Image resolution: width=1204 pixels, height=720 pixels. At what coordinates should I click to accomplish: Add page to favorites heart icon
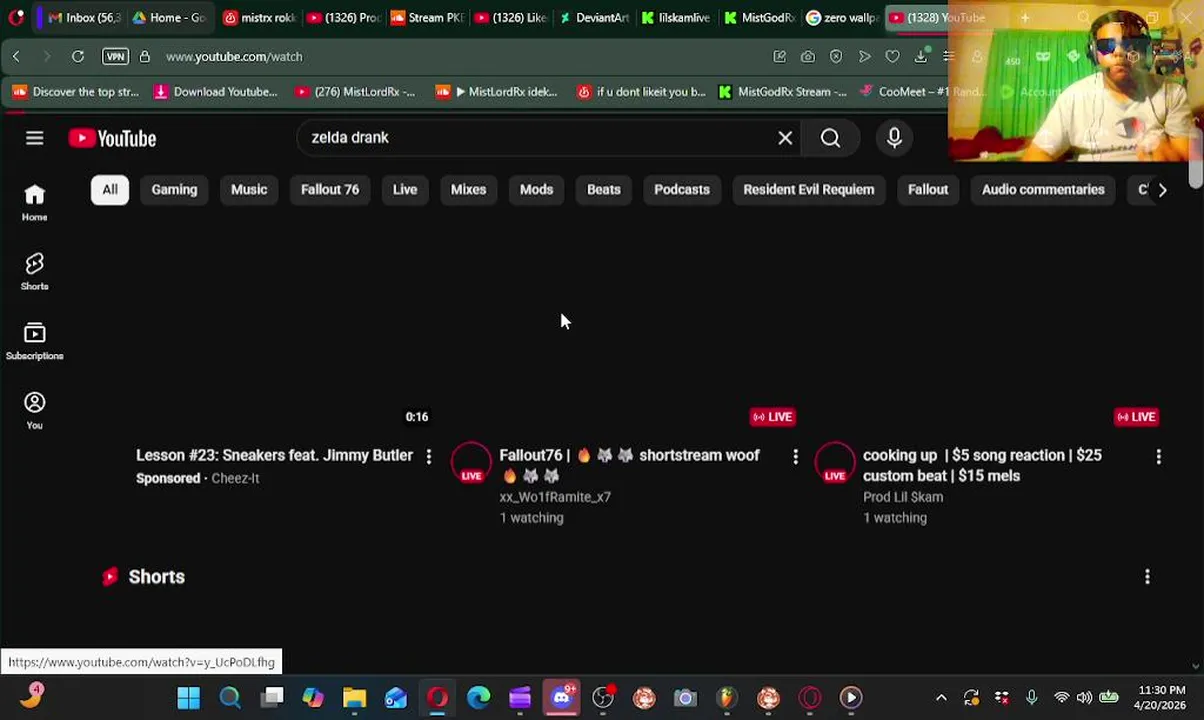tap(892, 57)
